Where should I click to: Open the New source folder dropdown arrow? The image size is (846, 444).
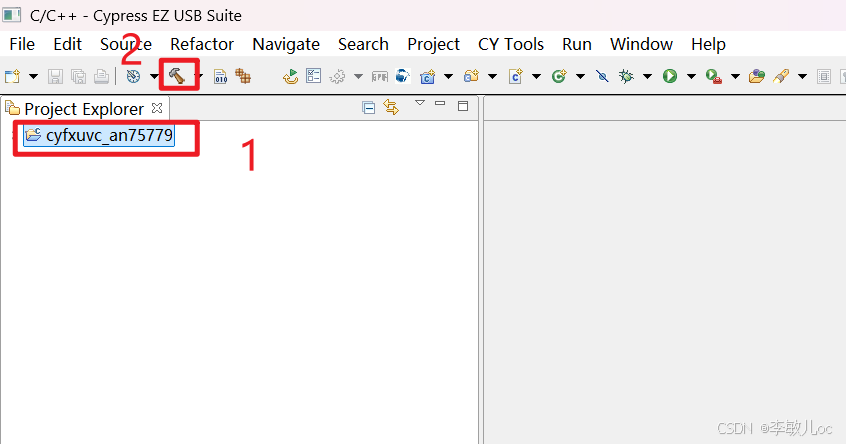[492, 77]
